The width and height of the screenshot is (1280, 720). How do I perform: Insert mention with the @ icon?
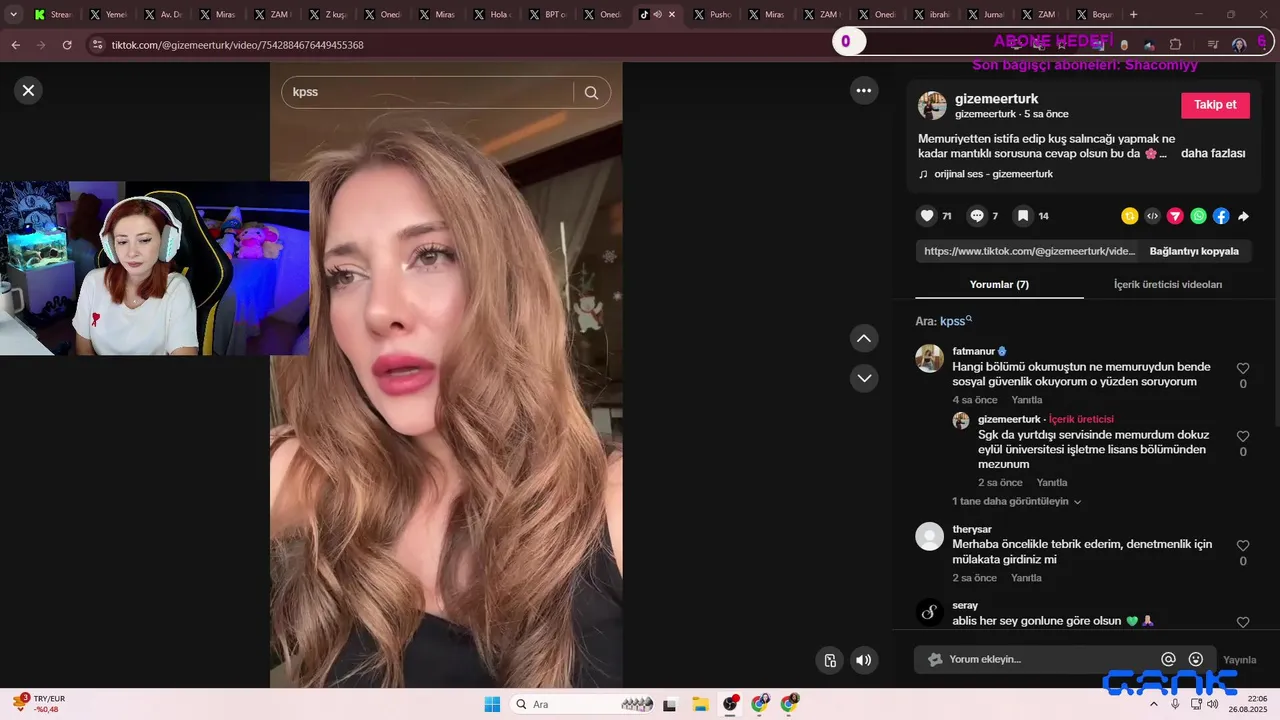(1168, 660)
